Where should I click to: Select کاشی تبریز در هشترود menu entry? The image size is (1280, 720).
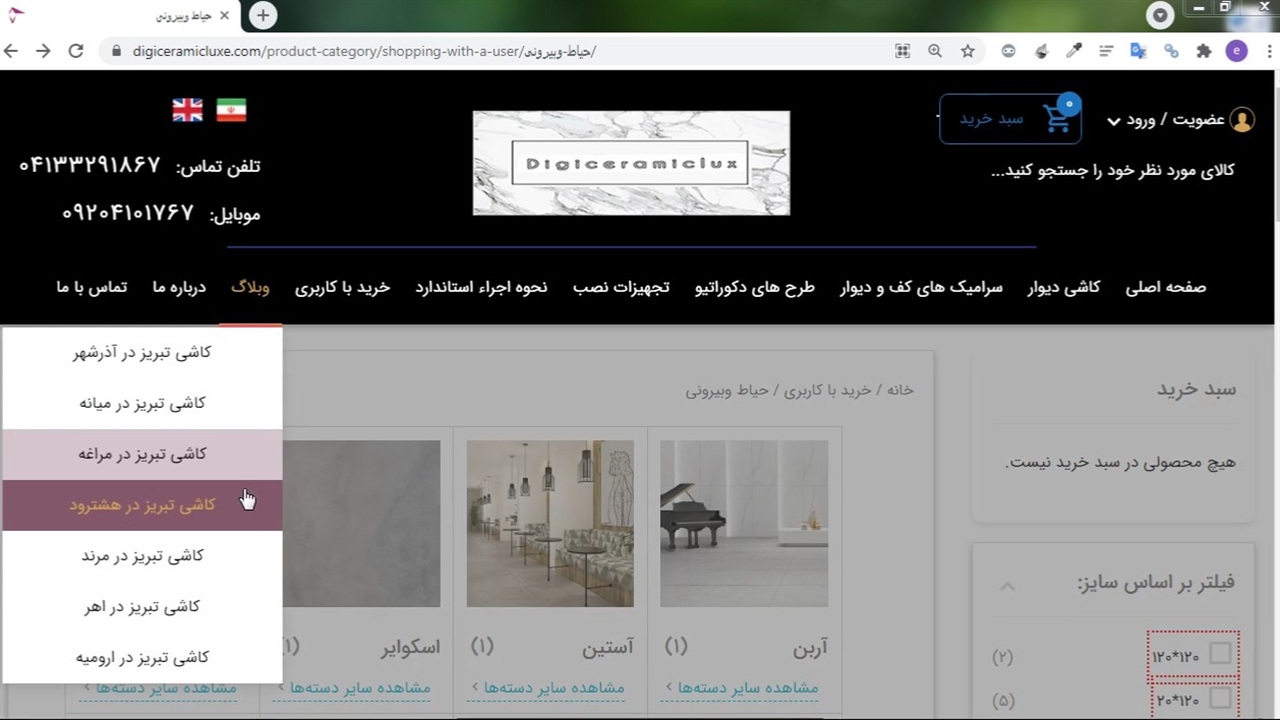[142, 505]
